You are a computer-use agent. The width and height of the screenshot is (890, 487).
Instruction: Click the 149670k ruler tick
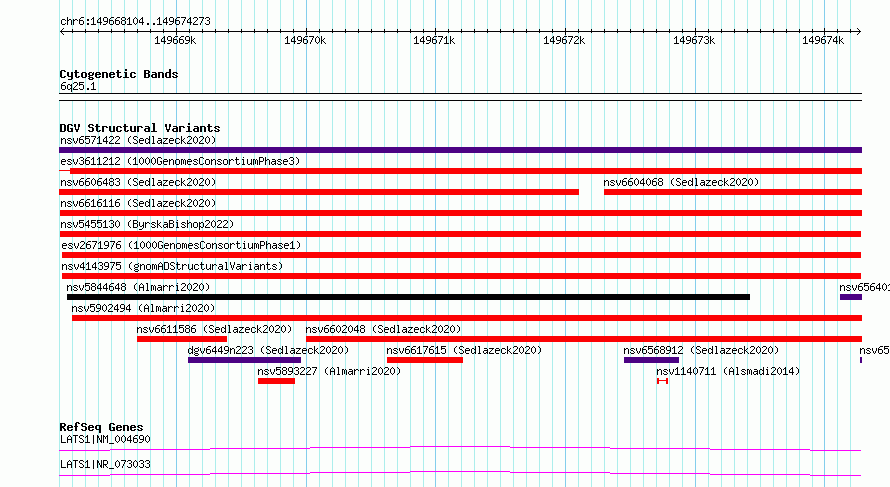click(x=305, y=40)
